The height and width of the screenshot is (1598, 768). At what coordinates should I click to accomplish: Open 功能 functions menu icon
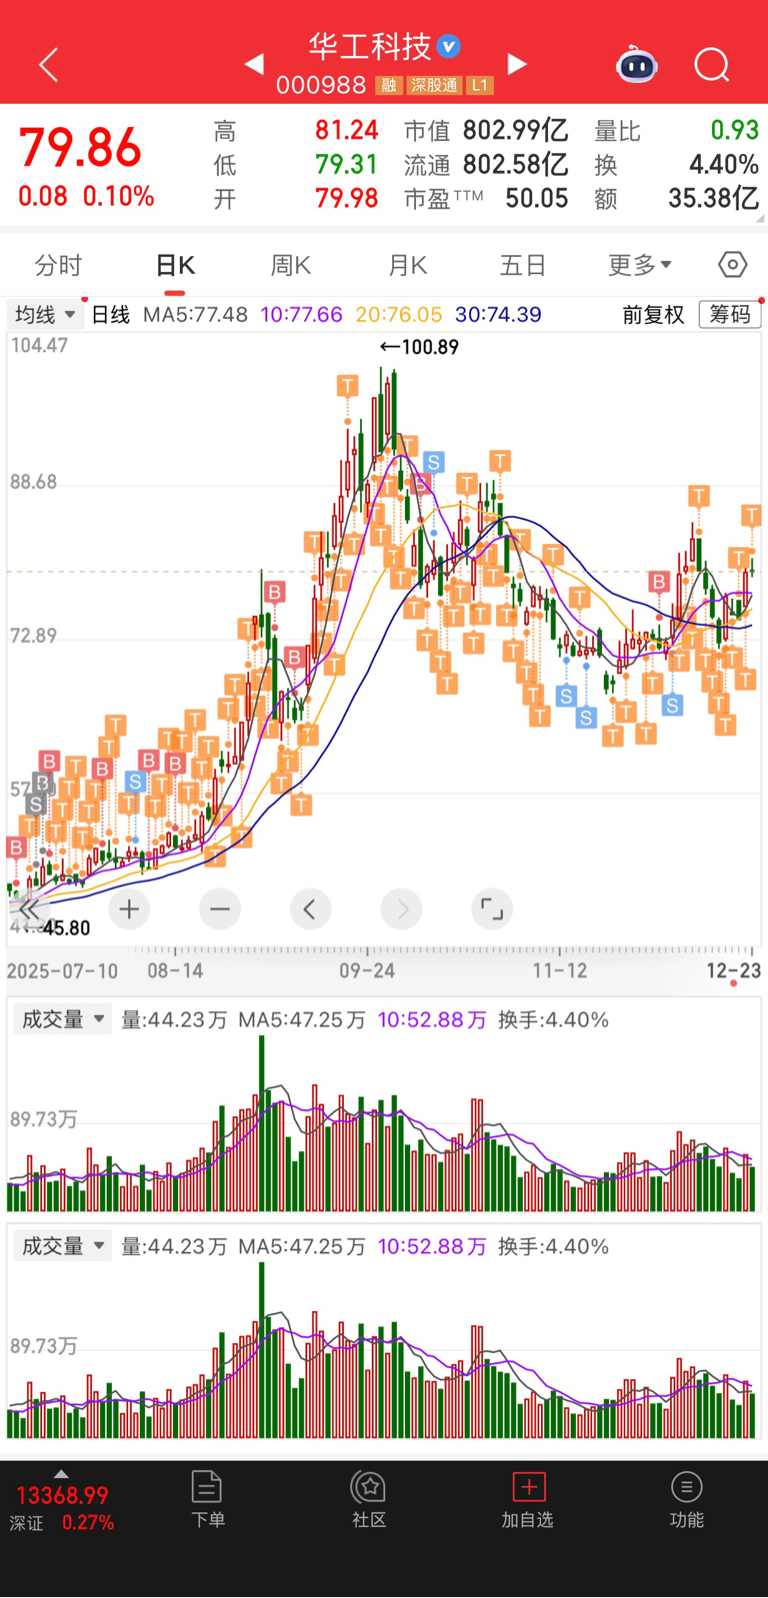[687, 1499]
